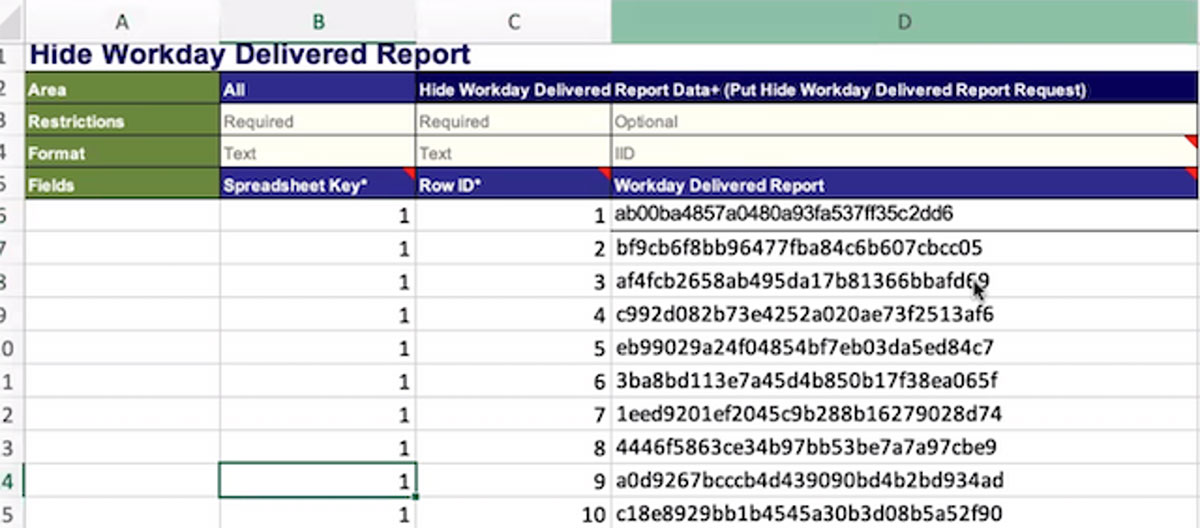Select the report ID starting with 'a0d9267b'
1200x528 pixels.
tap(905, 481)
